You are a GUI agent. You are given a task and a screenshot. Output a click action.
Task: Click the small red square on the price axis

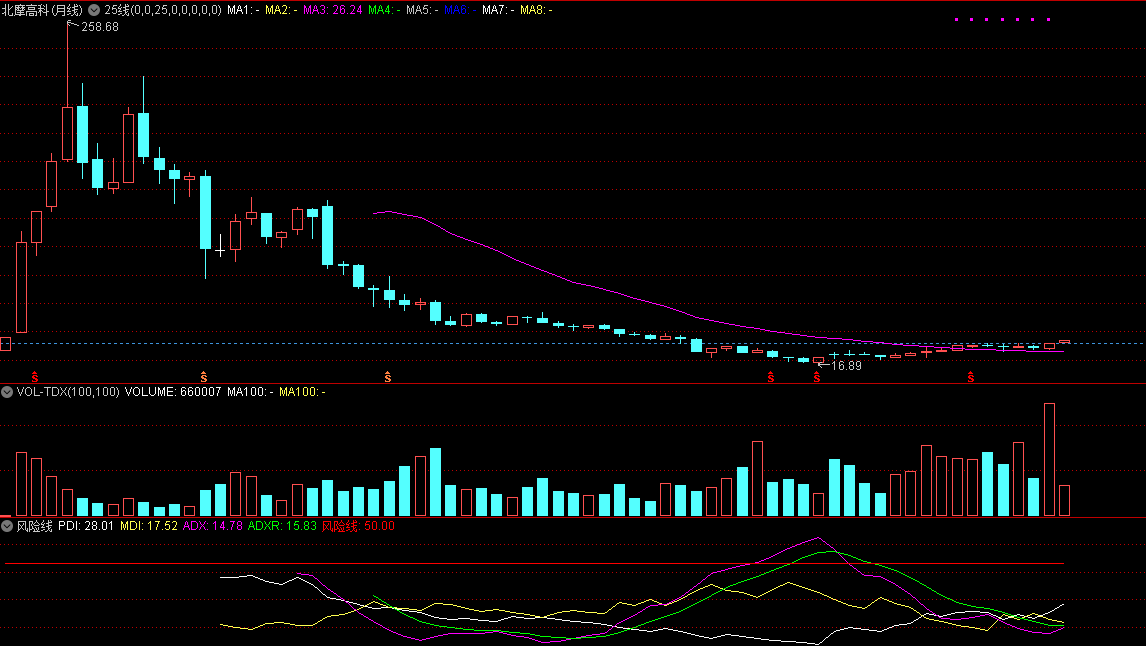(6, 343)
